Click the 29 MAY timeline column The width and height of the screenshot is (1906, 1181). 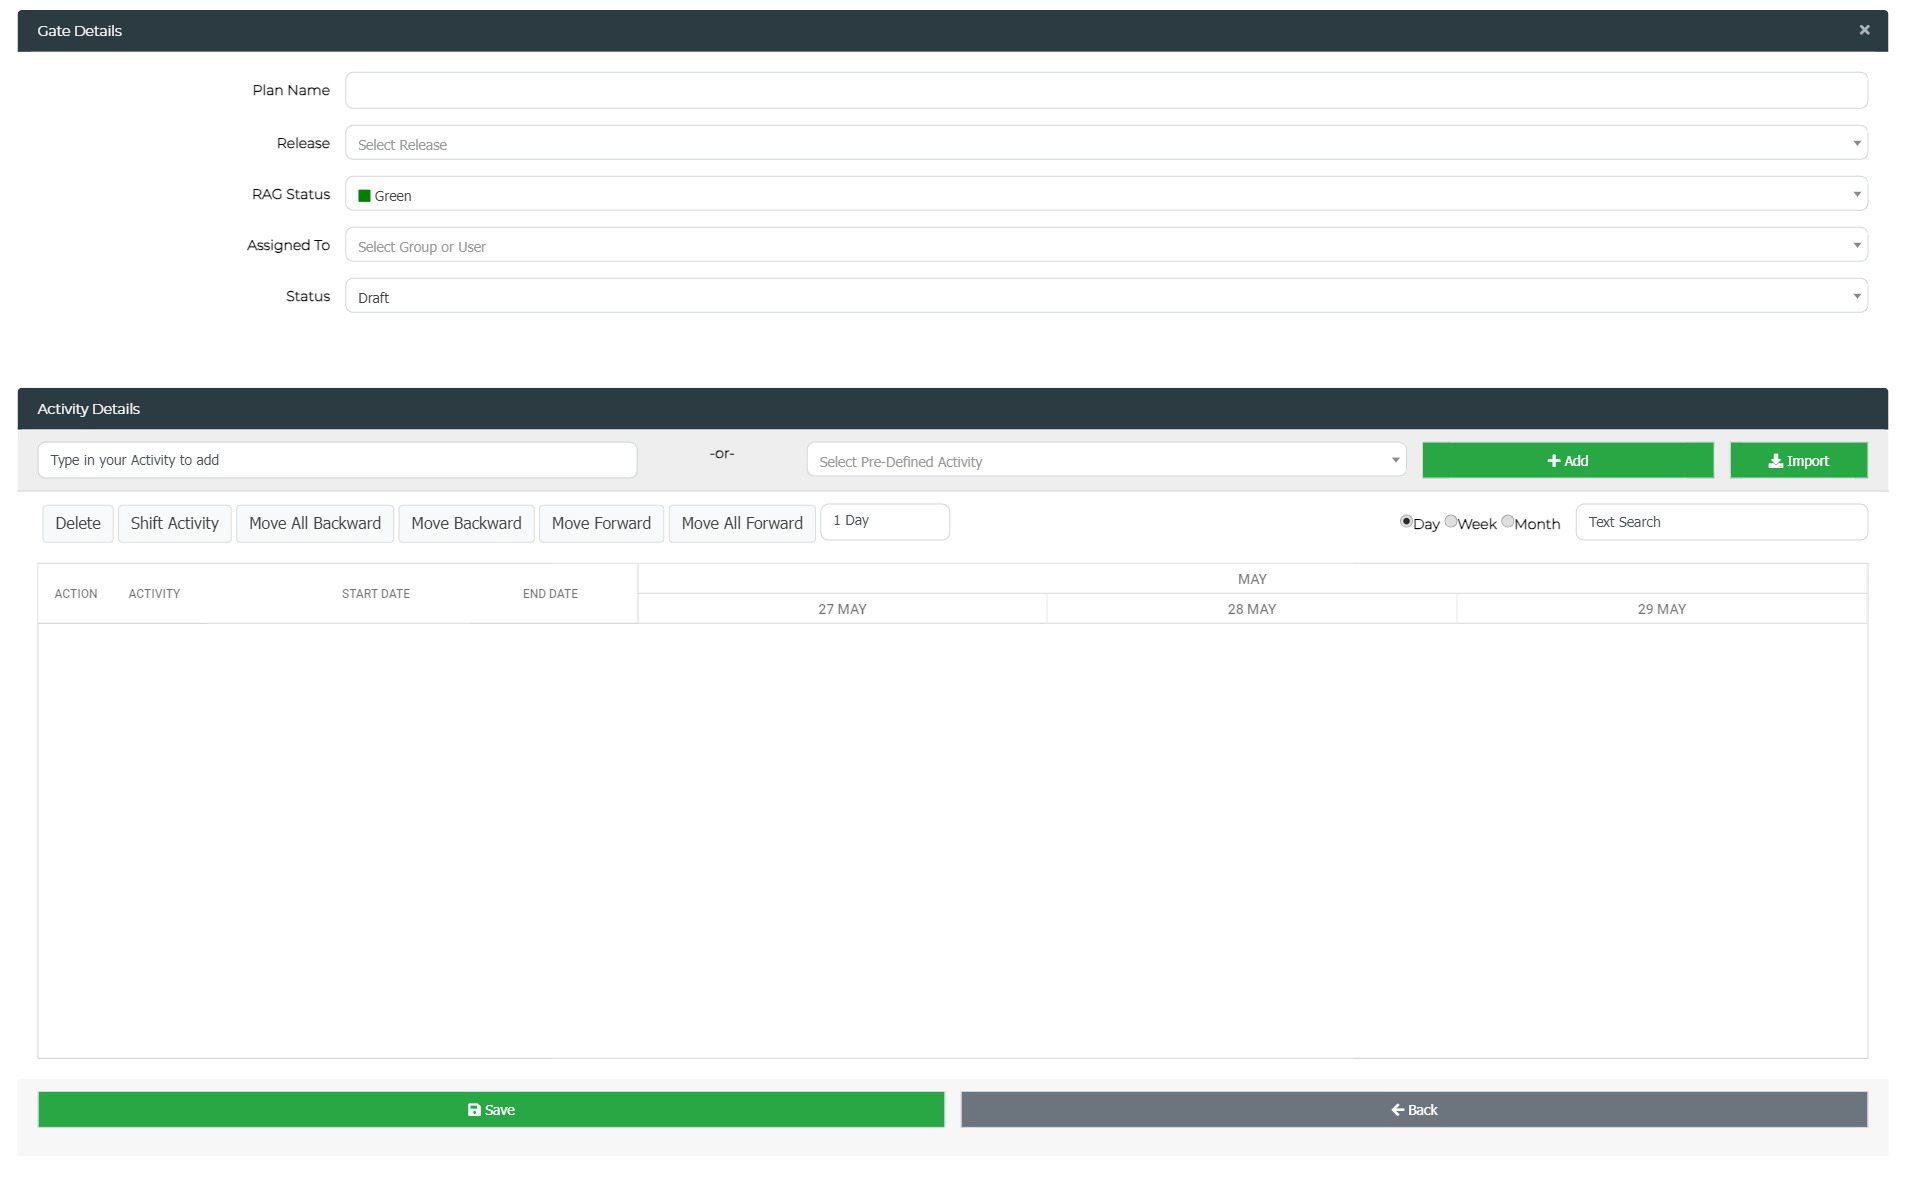[x=1662, y=609]
